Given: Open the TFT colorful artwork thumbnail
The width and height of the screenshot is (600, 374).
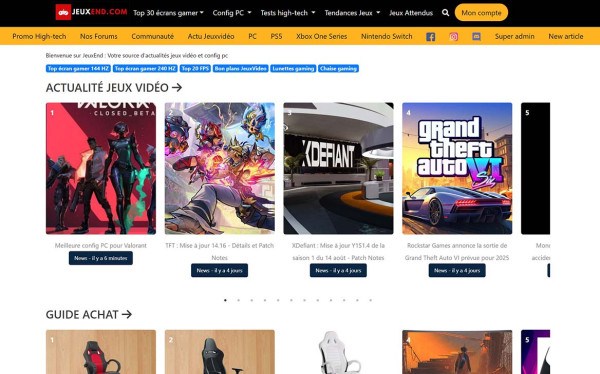Looking at the screenshot, I should click(x=220, y=168).
